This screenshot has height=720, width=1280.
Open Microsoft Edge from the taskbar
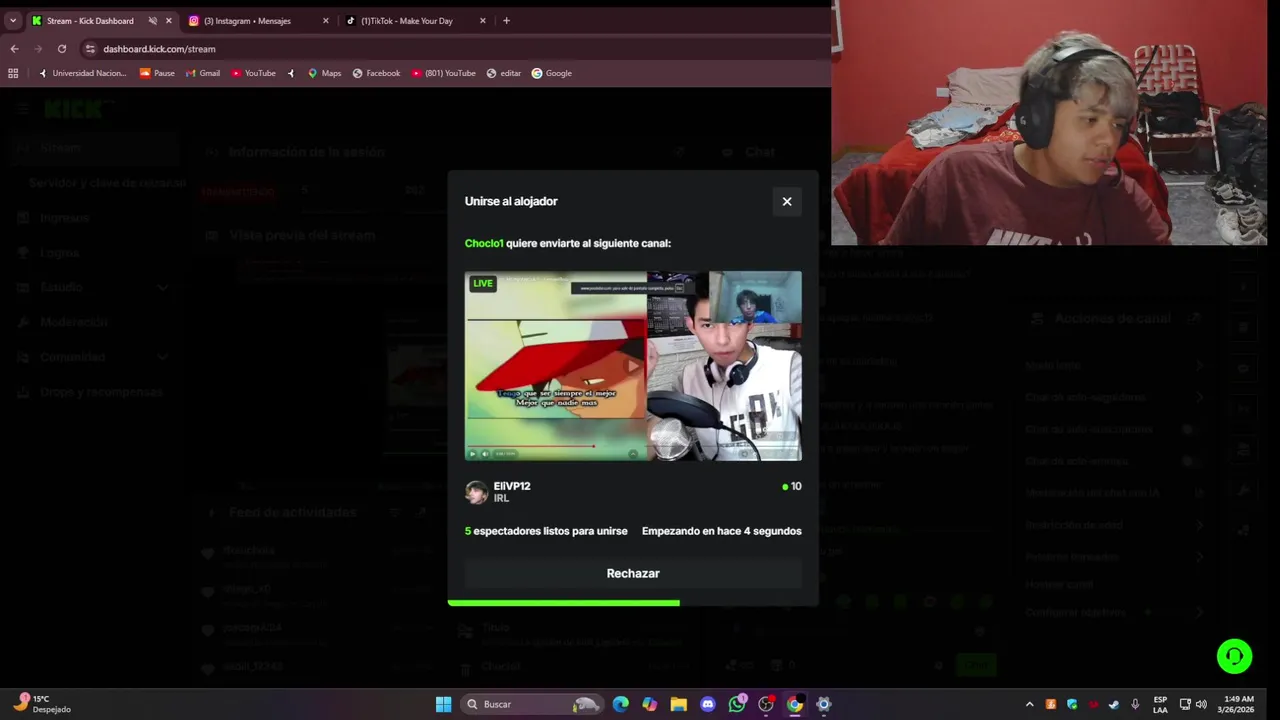pyautogui.click(x=621, y=704)
